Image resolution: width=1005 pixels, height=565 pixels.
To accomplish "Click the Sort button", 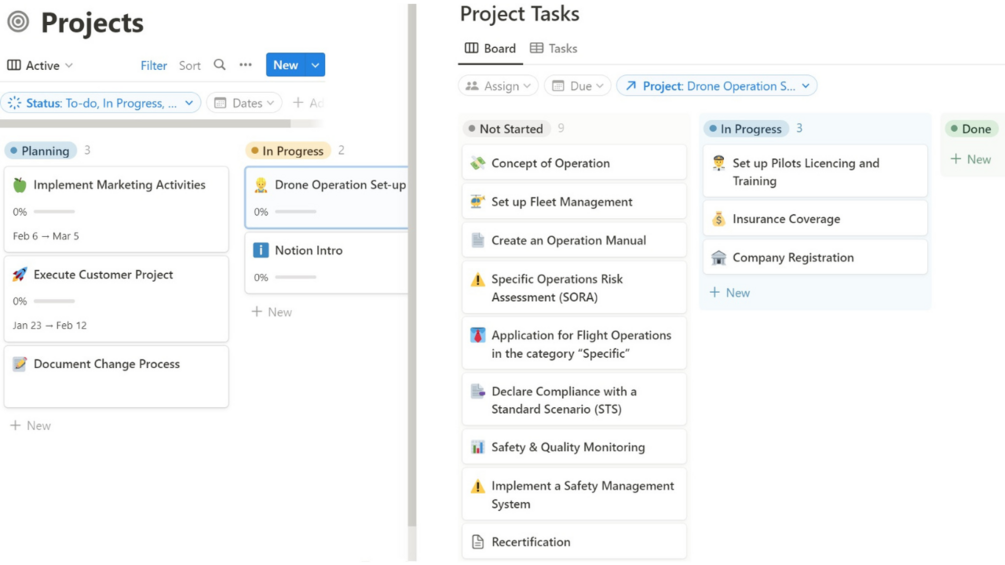I will pyautogui.click(x=190, y=65).
